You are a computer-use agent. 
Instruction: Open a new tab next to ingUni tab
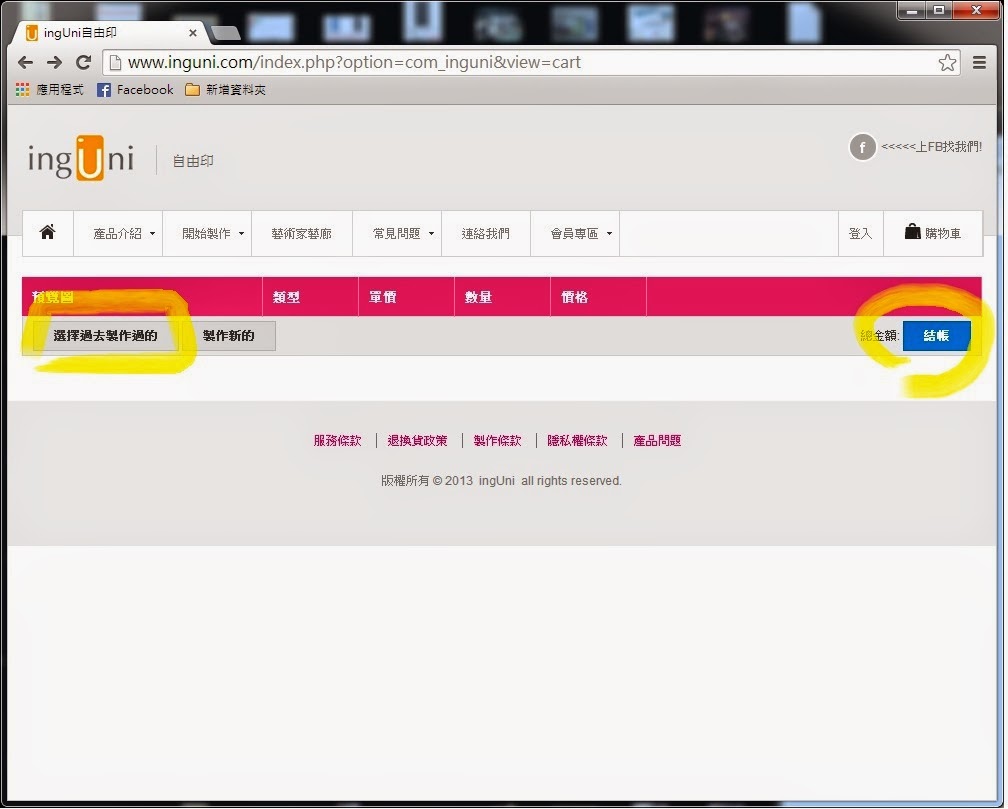click(x=225, y=33)
